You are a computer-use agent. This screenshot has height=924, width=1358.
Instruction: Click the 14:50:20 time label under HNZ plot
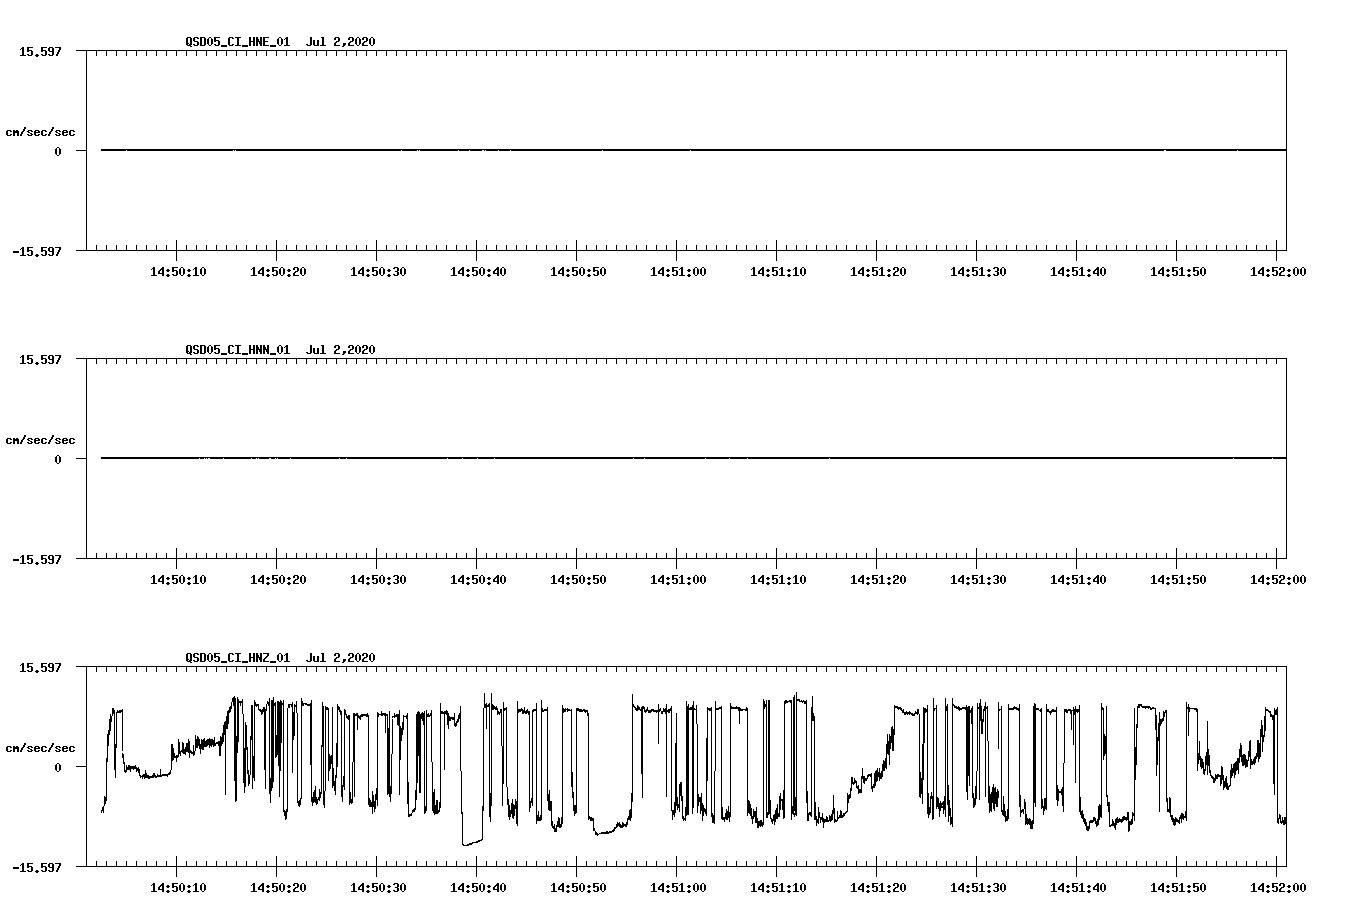(x=278, y=888)
